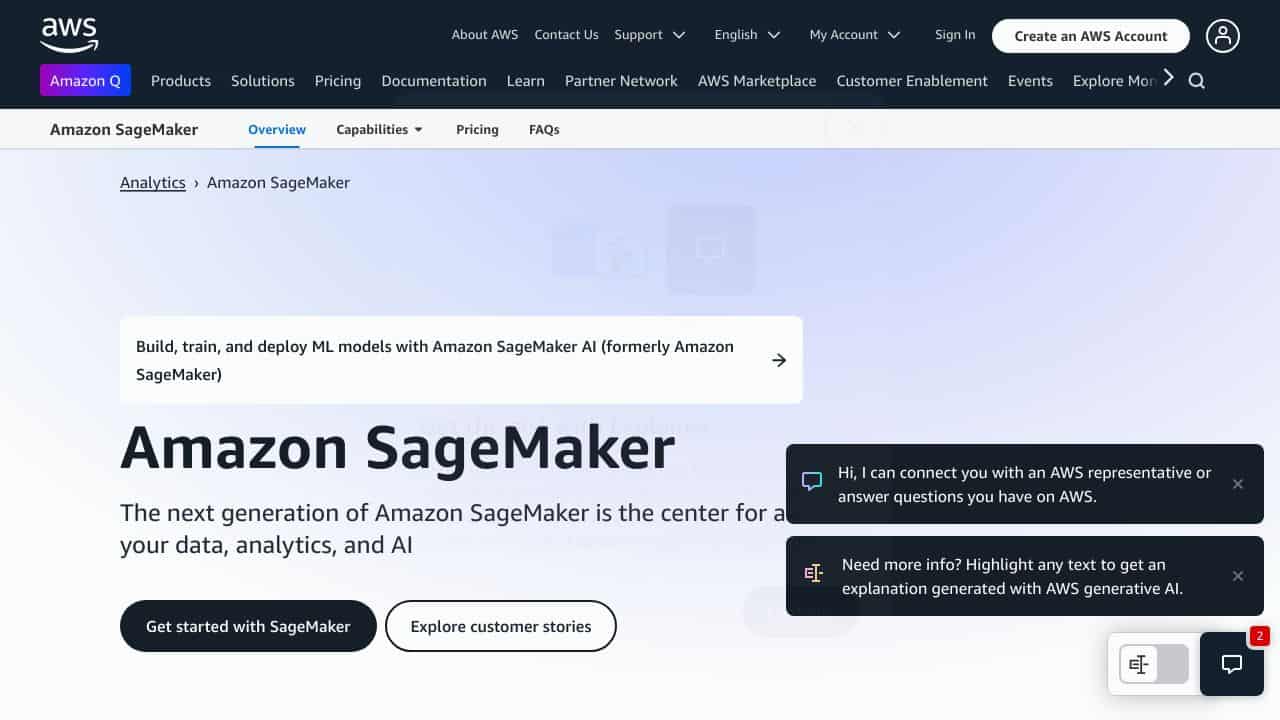The width and height of the screenshot is (1280, 720).
Task: Open the Events menu
Action: click(x=1030, y=81)
